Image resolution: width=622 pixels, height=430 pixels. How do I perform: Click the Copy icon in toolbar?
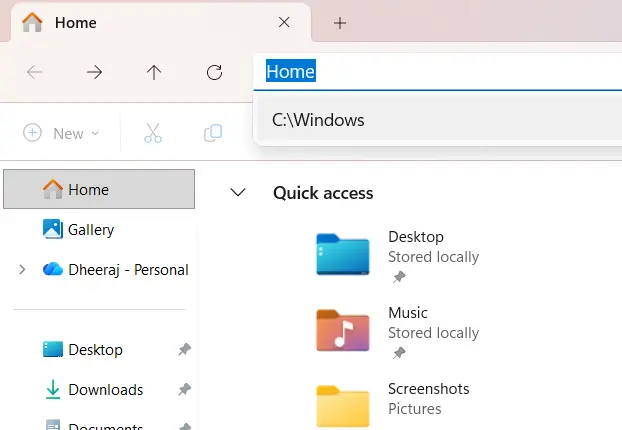(x=213, y=133)
